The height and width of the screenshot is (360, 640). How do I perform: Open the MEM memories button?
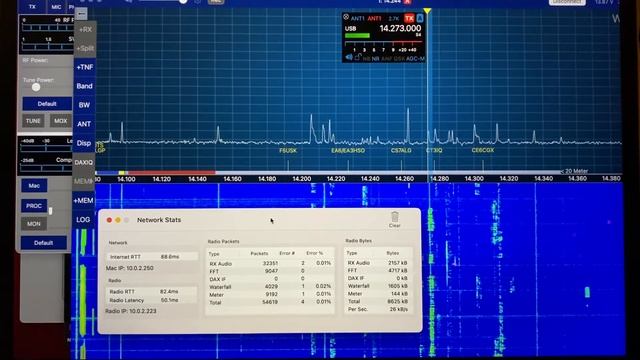coord(83,181)
